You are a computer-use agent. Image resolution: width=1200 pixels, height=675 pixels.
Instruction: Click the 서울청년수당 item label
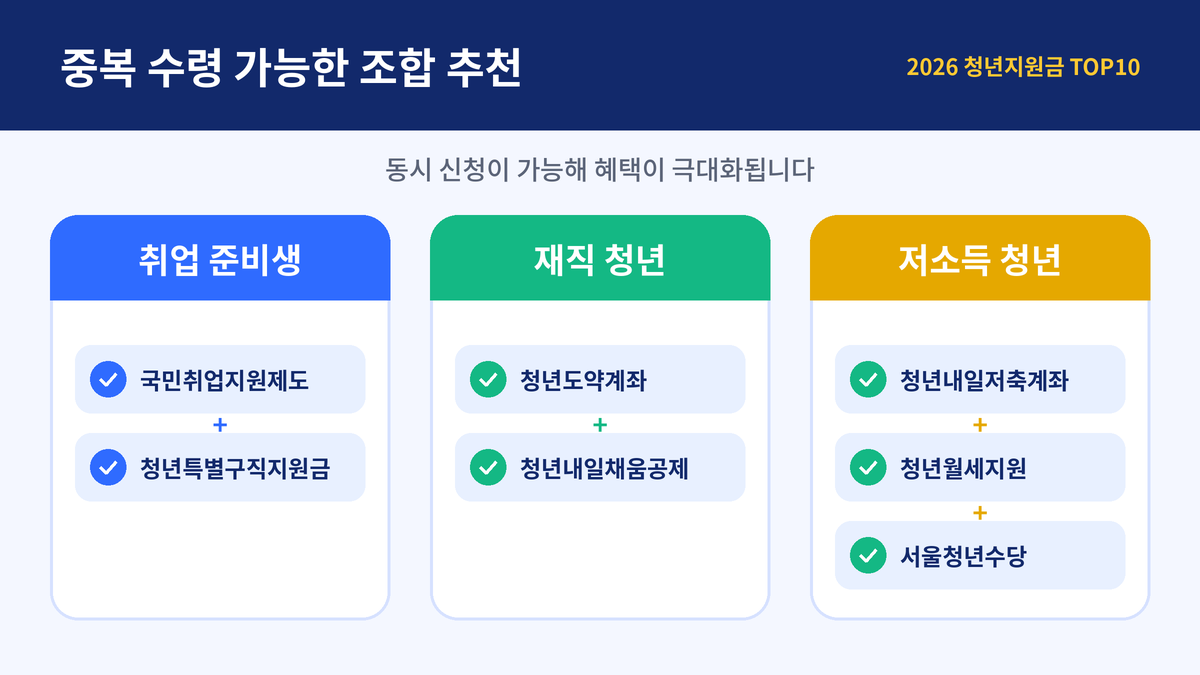[963, 555]
